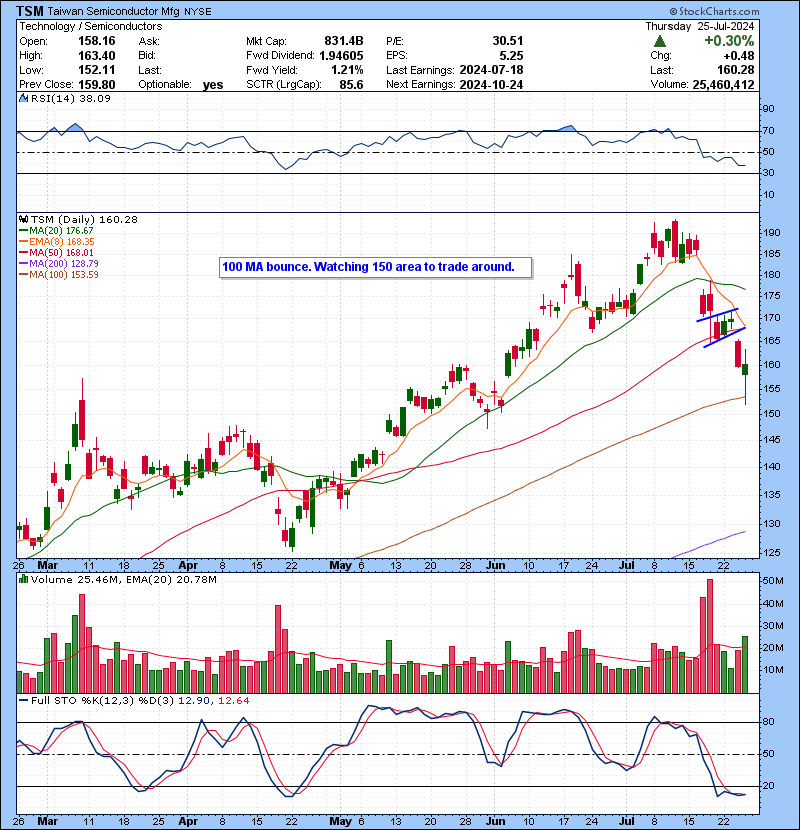This screenshot has height=830, width=800.
Task: Click the NYSE exchange label
Action: tap(197, 12)
